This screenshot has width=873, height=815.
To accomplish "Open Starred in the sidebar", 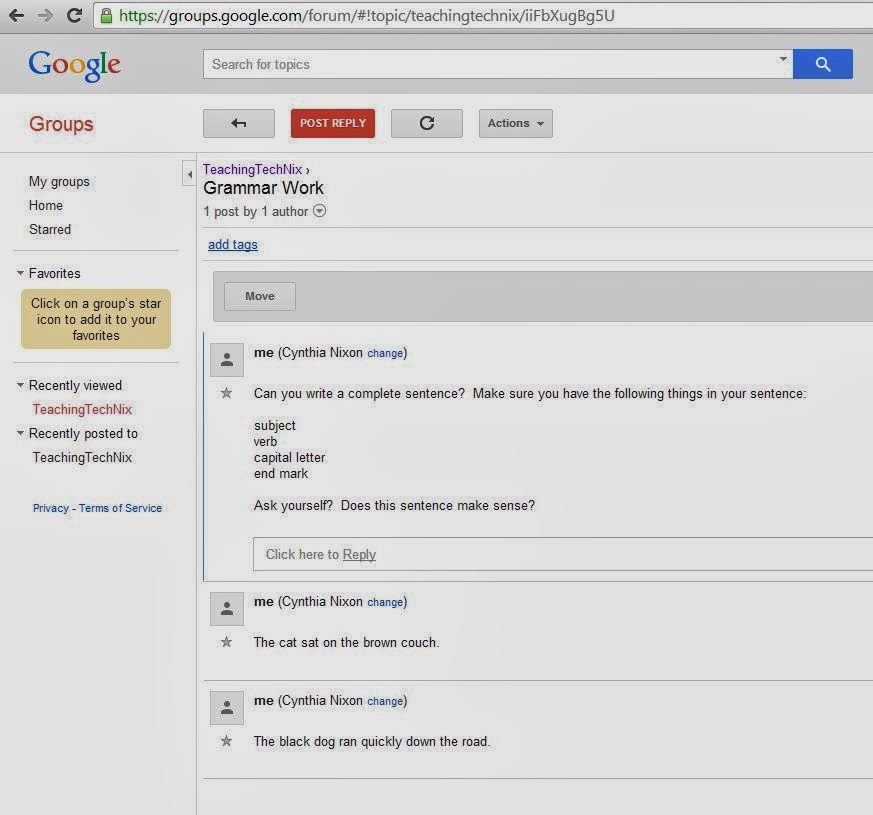I will coord(50,229).
